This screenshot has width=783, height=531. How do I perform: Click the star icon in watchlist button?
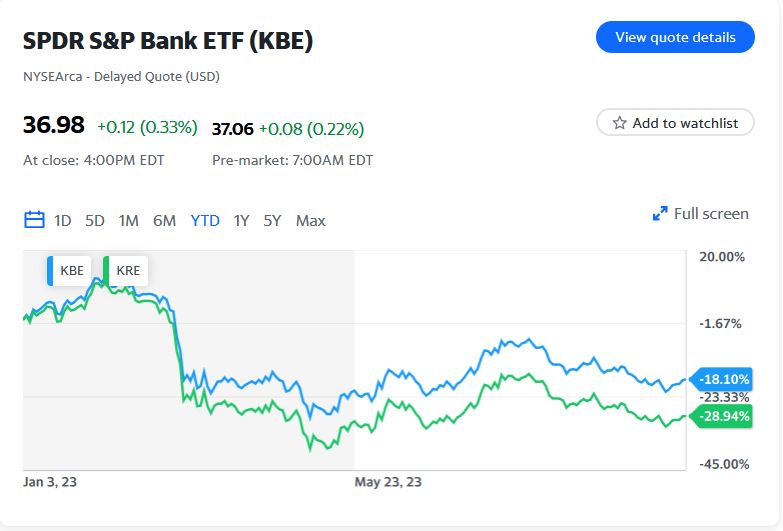[x=620, y=123]
